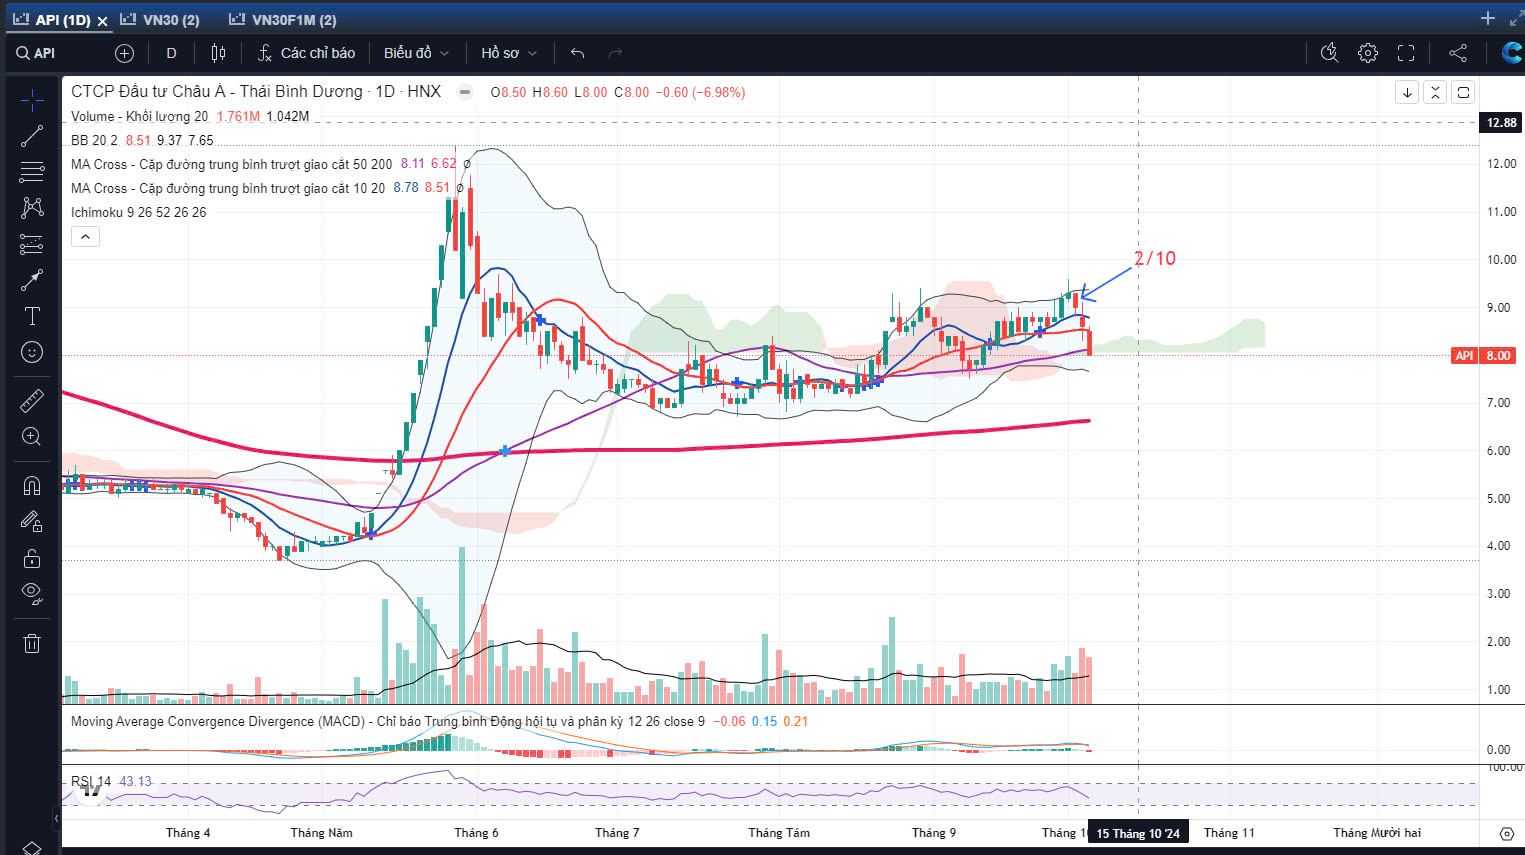This screenshot has height=855, width=1525.
Task: Click the add symbol compare plus icon
Action: click(x=124, y=53)
